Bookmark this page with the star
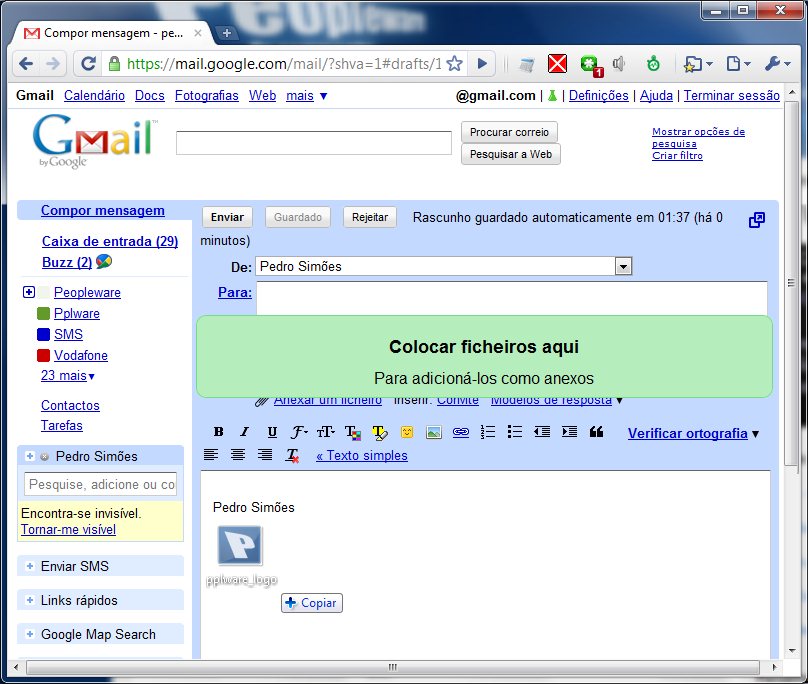Viewport: 808px width, 684px height. [454, 64]
